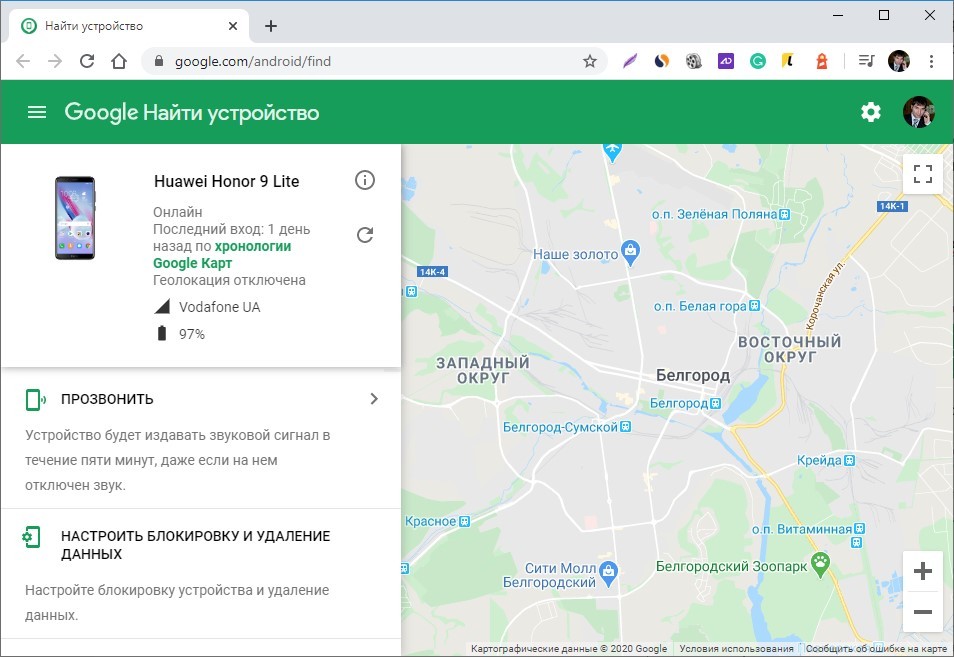Screen dimensions: 954x657
Task: Minimize the Chrome window
Action: coord(838,15)
